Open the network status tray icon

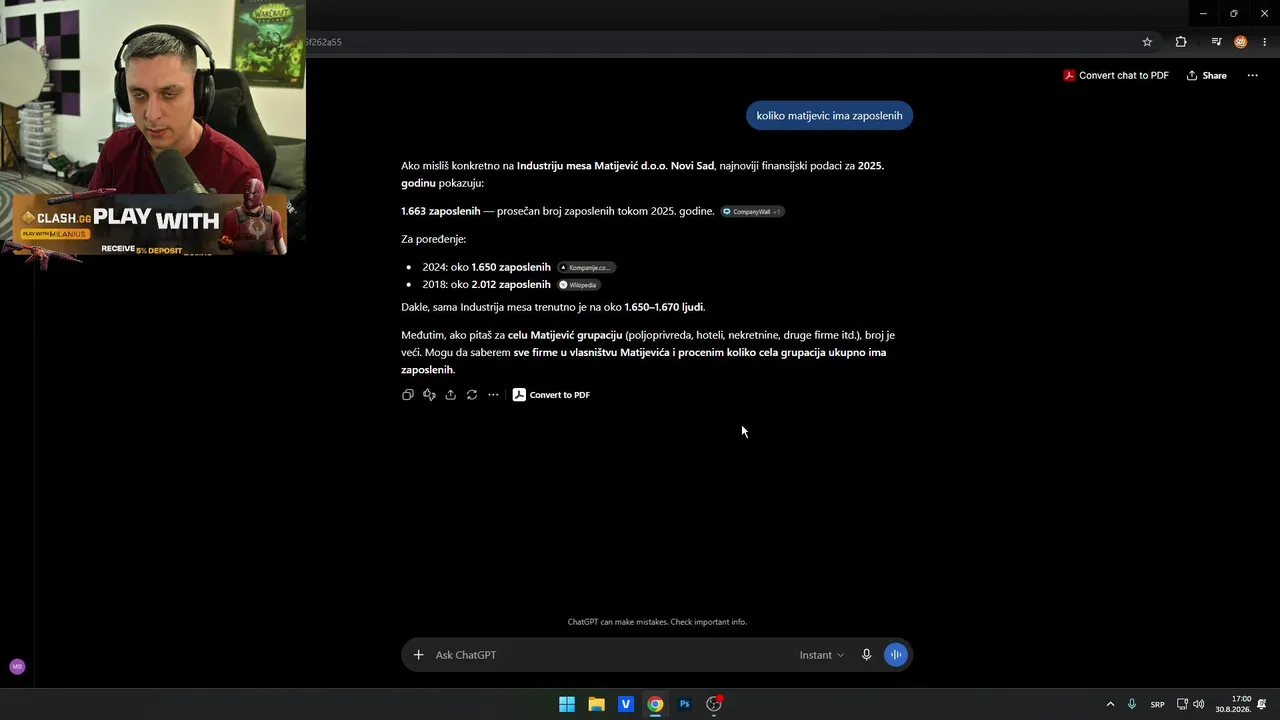(1182, 704)
